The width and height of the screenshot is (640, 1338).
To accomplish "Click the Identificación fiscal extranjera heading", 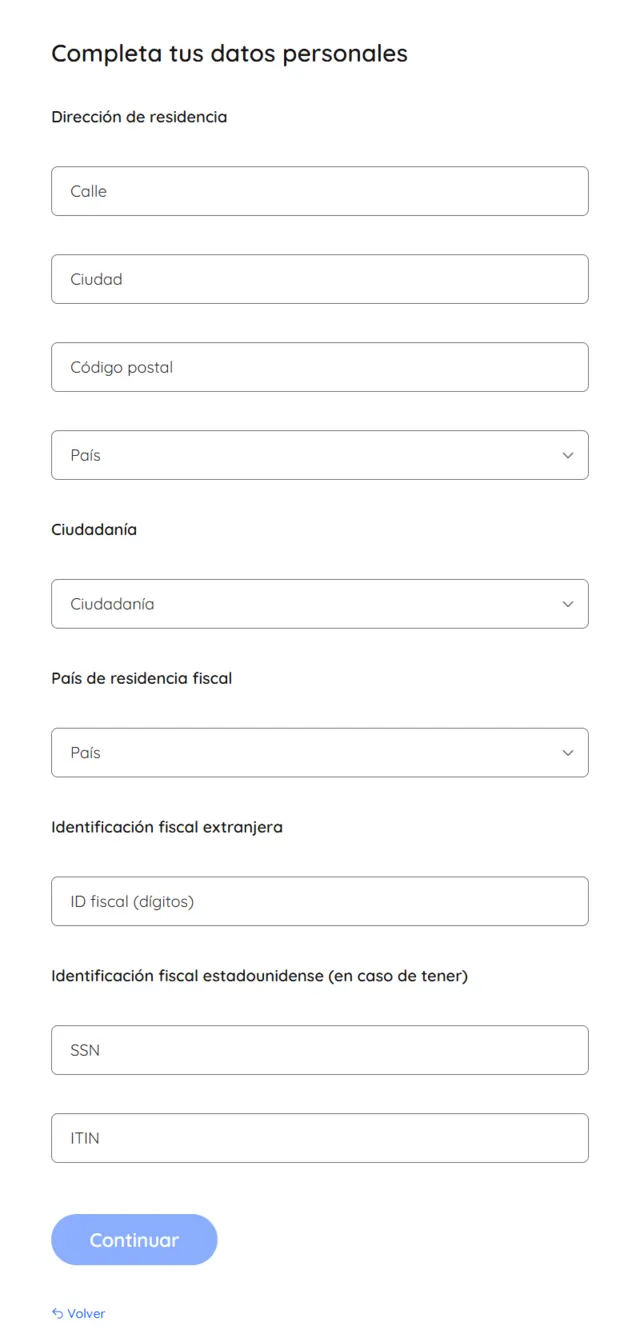I will (x=167, y=827).
